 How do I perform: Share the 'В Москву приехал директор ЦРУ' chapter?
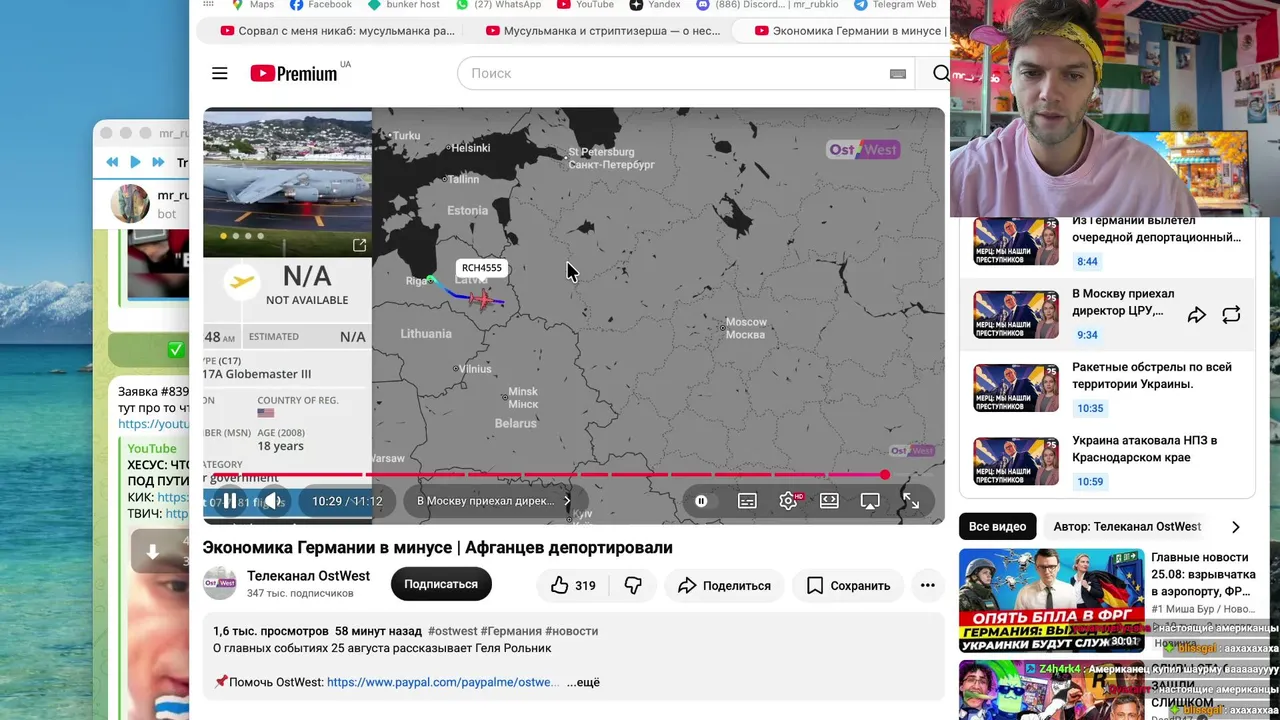[1197, 315]
